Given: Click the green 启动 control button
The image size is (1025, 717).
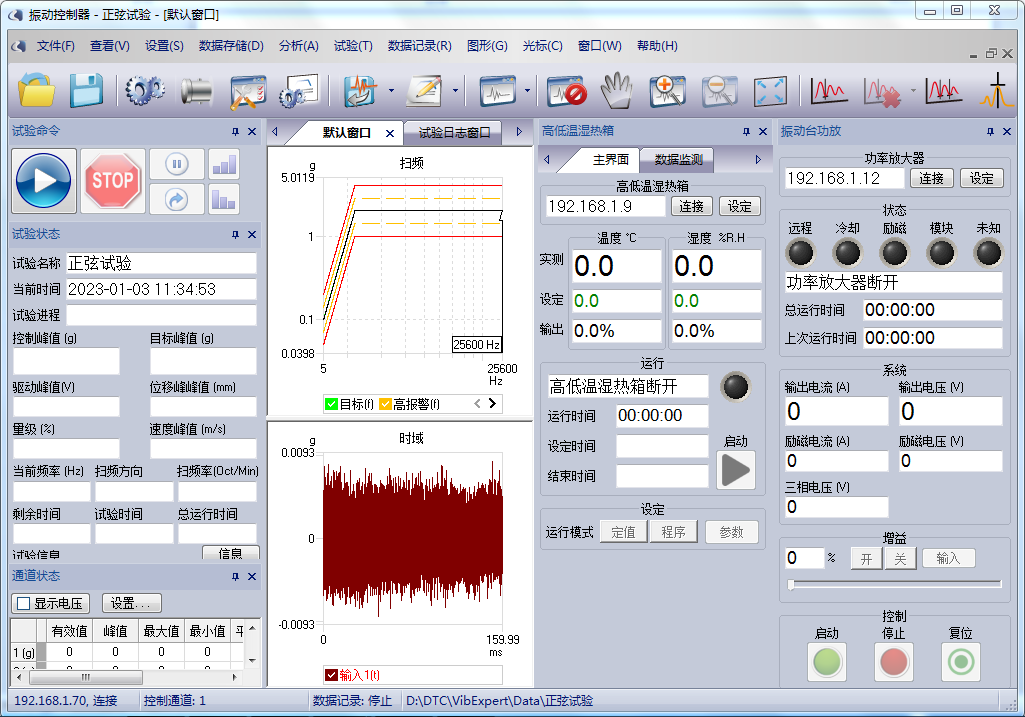Looking at the screenshot, I should [x=827, y=662].
